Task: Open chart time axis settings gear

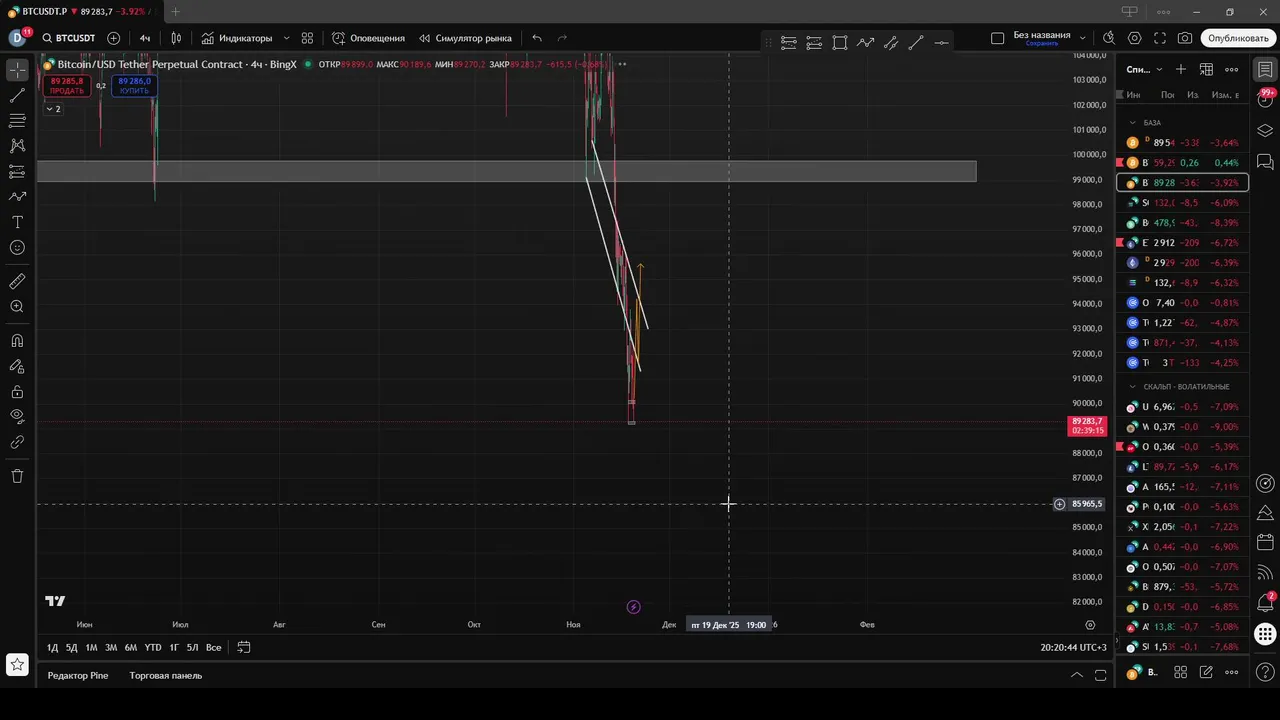Action: 1090,624
